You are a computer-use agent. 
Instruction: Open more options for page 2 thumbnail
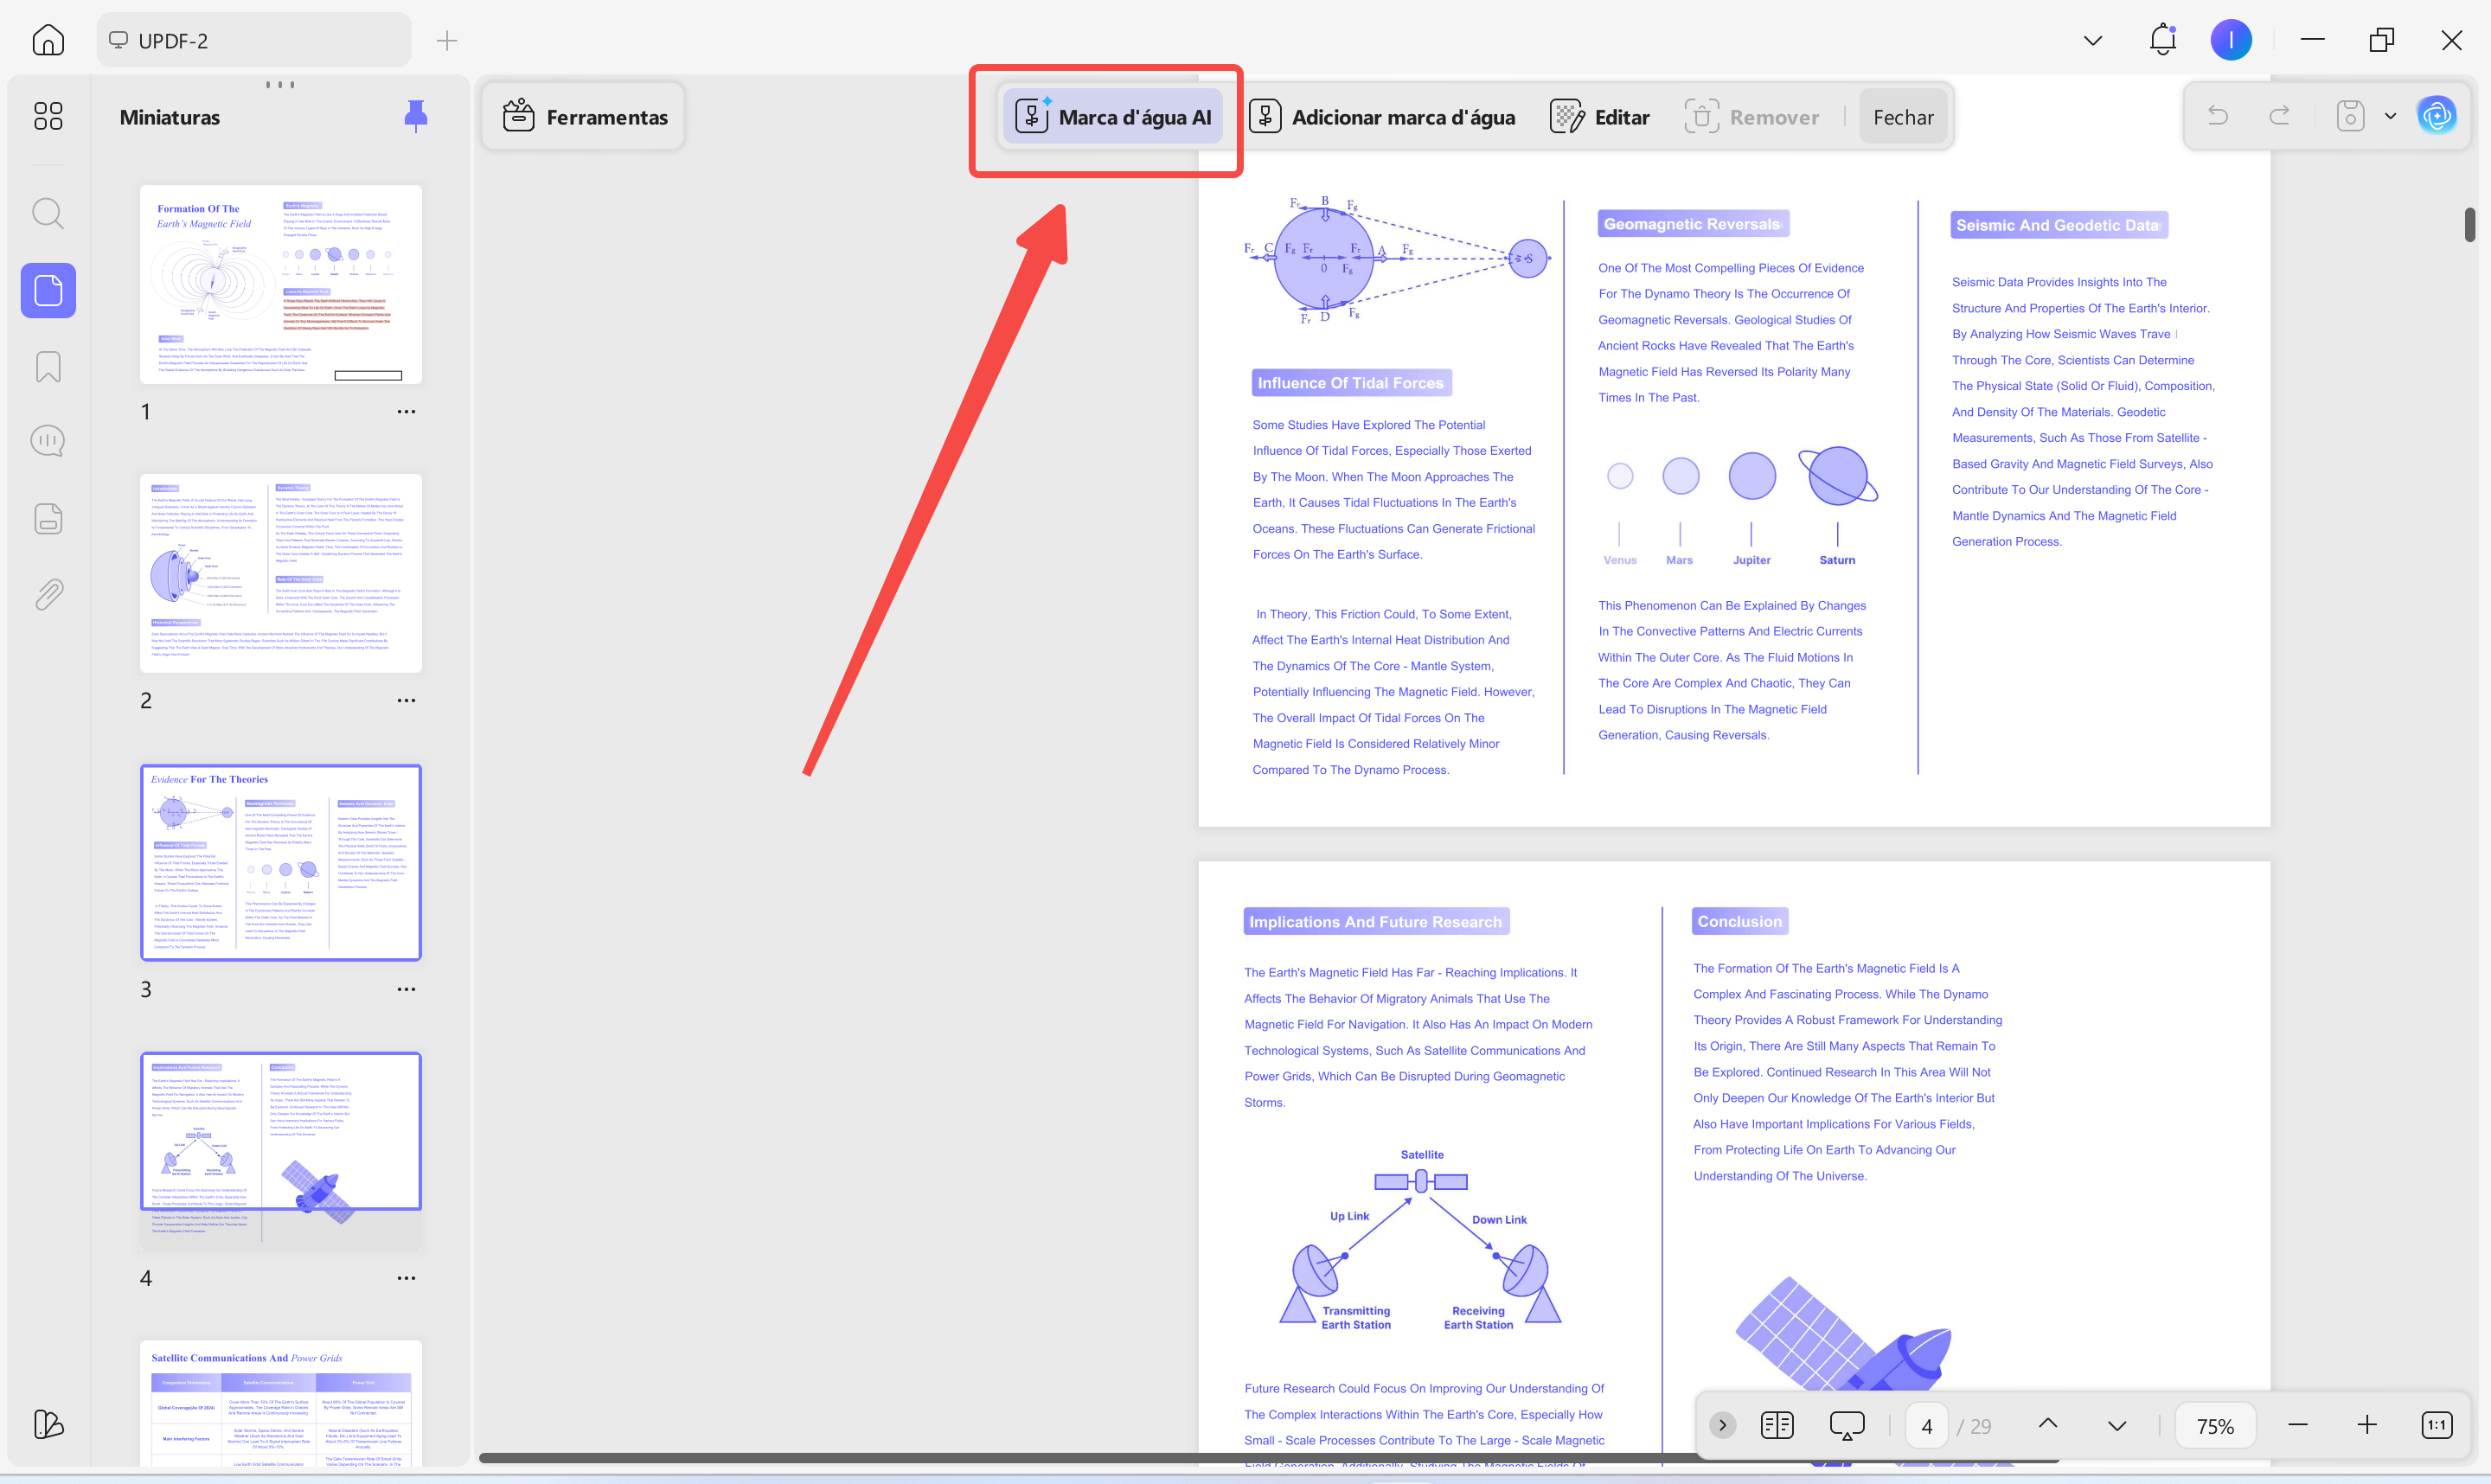coord(406,700)
